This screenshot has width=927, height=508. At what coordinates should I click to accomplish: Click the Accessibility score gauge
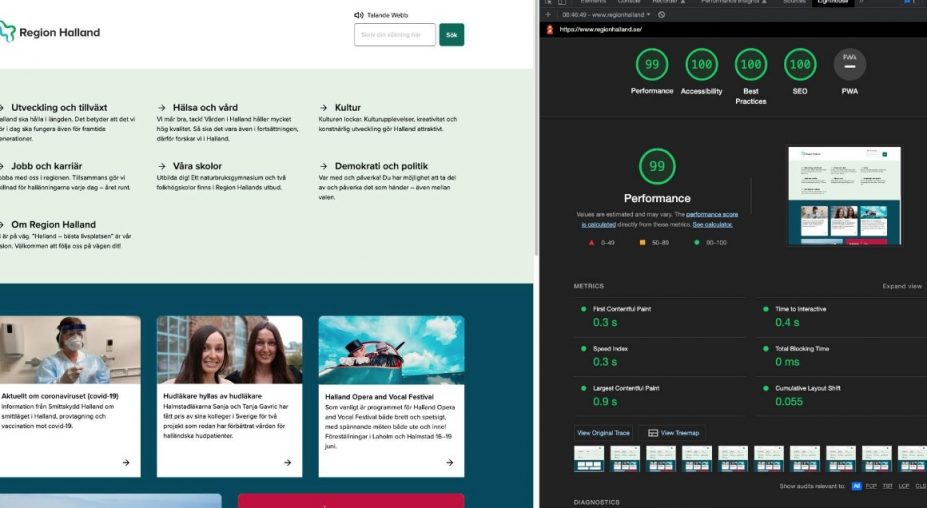click(x=701, y=64)
